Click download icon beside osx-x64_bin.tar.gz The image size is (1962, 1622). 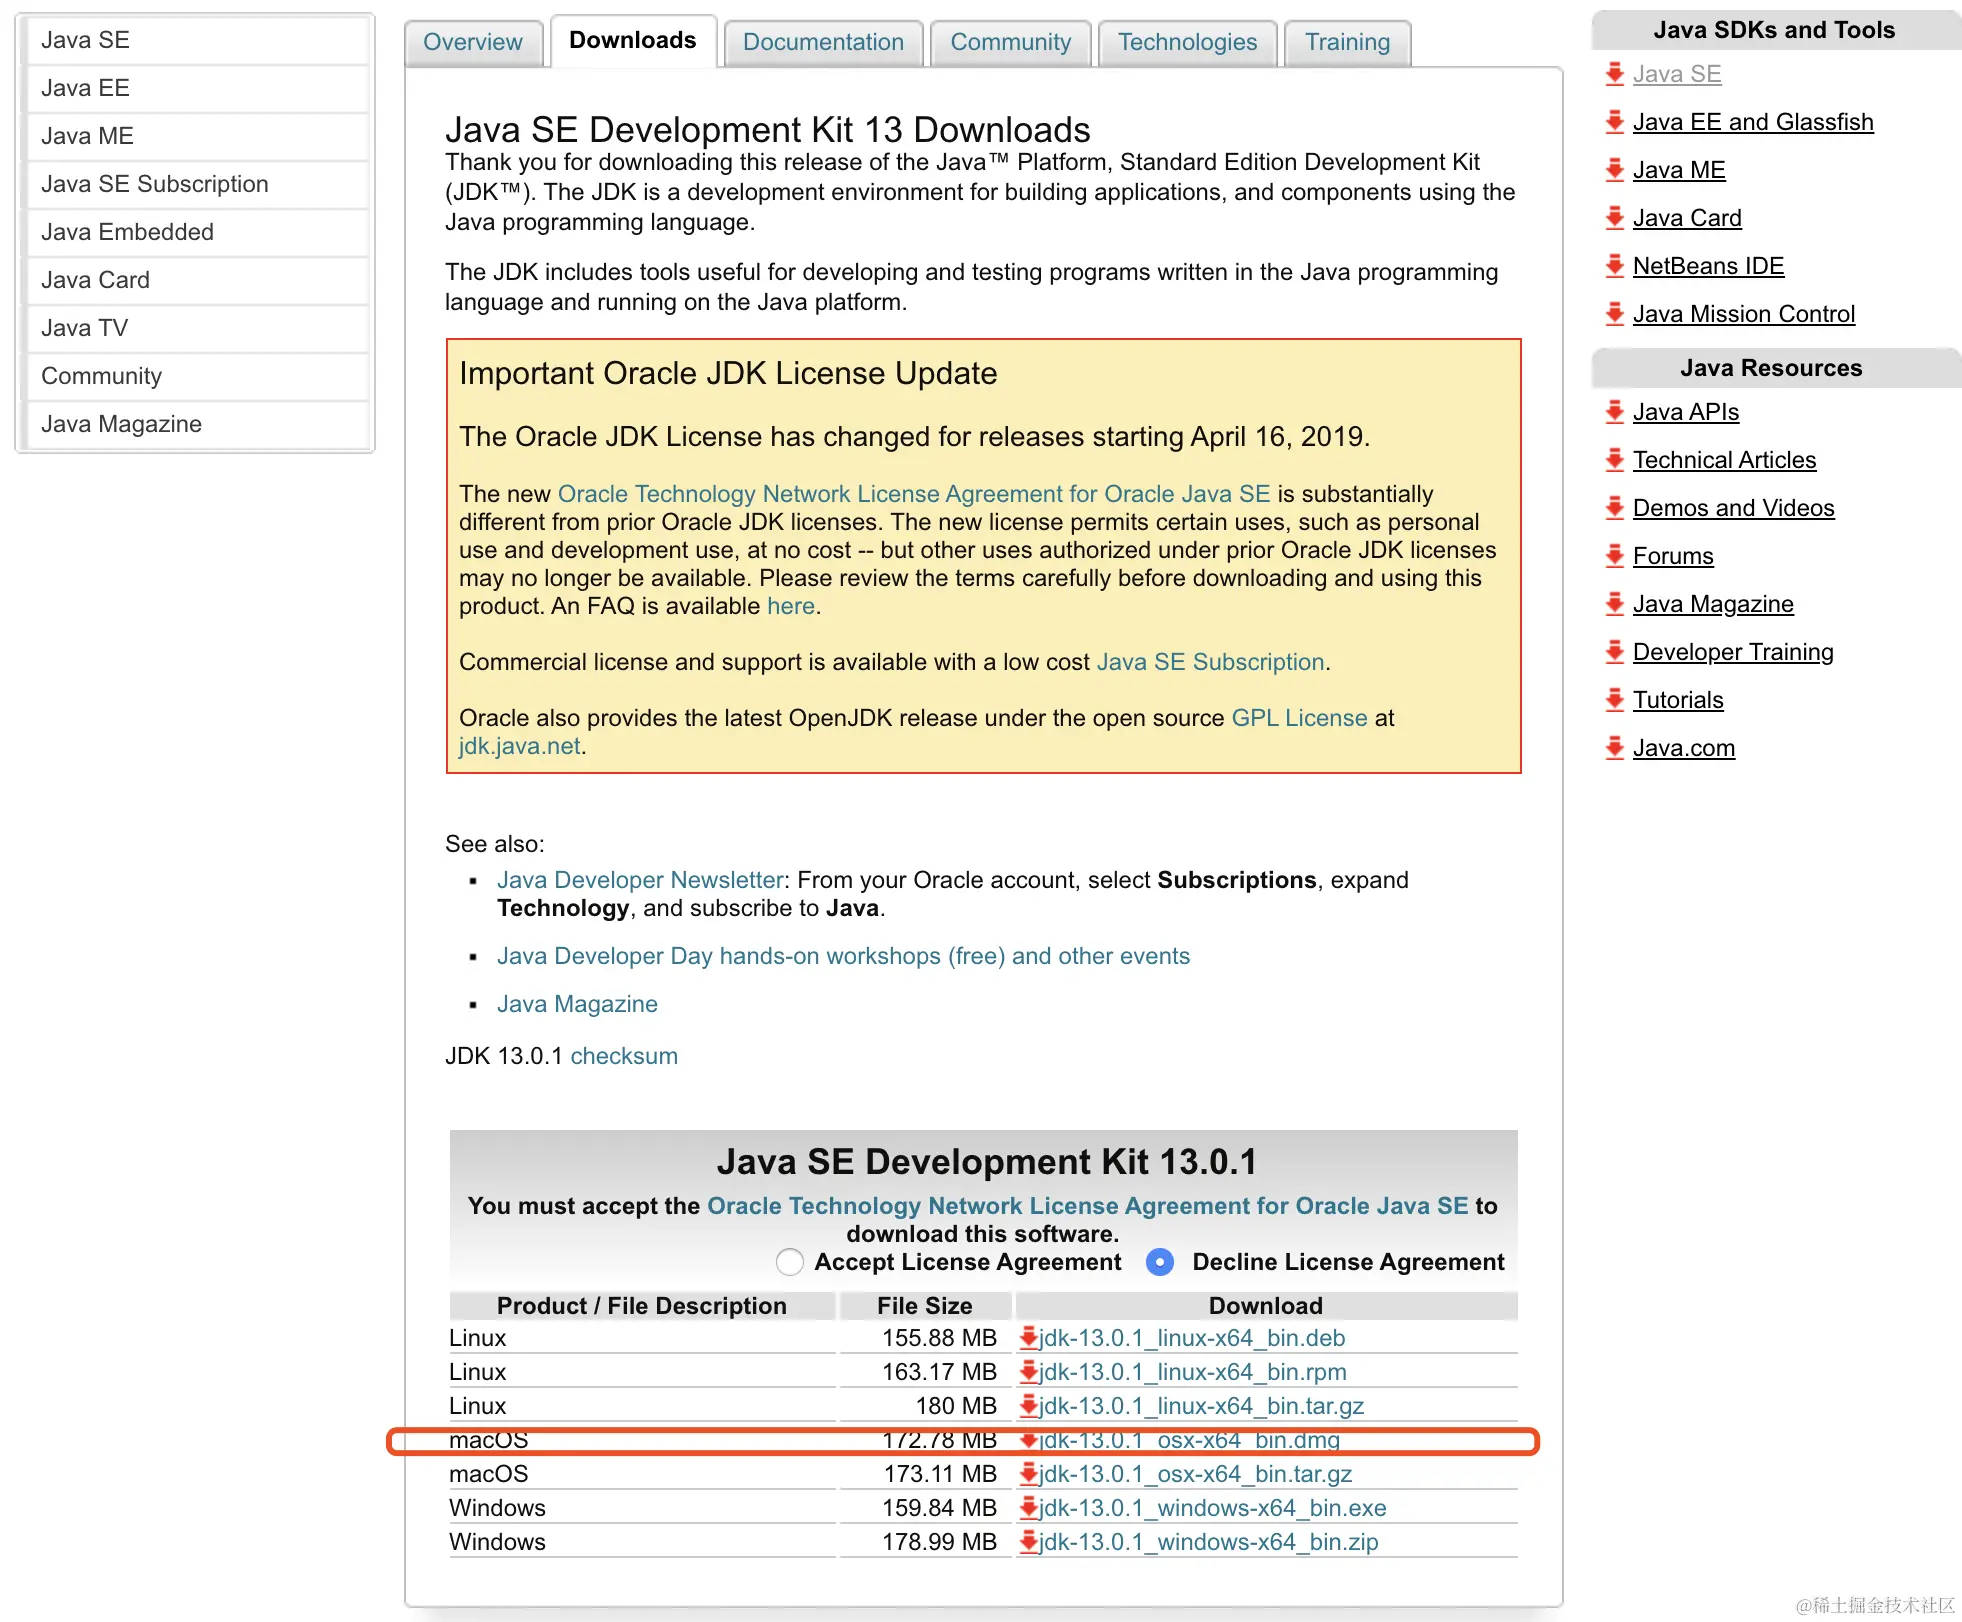(1028, 1474)
